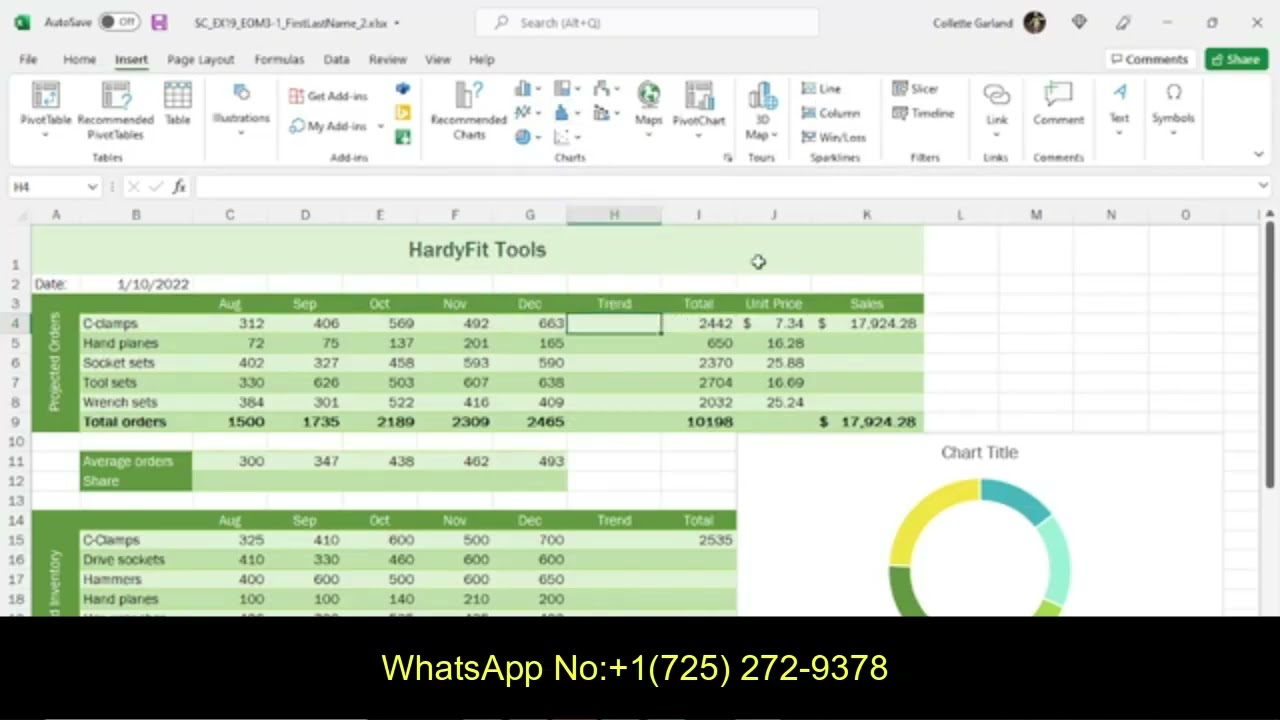Open the Maps chart menu
The height and width of the screenshot is (720, 1280).
pyautogui.click(x=648, y=108)
